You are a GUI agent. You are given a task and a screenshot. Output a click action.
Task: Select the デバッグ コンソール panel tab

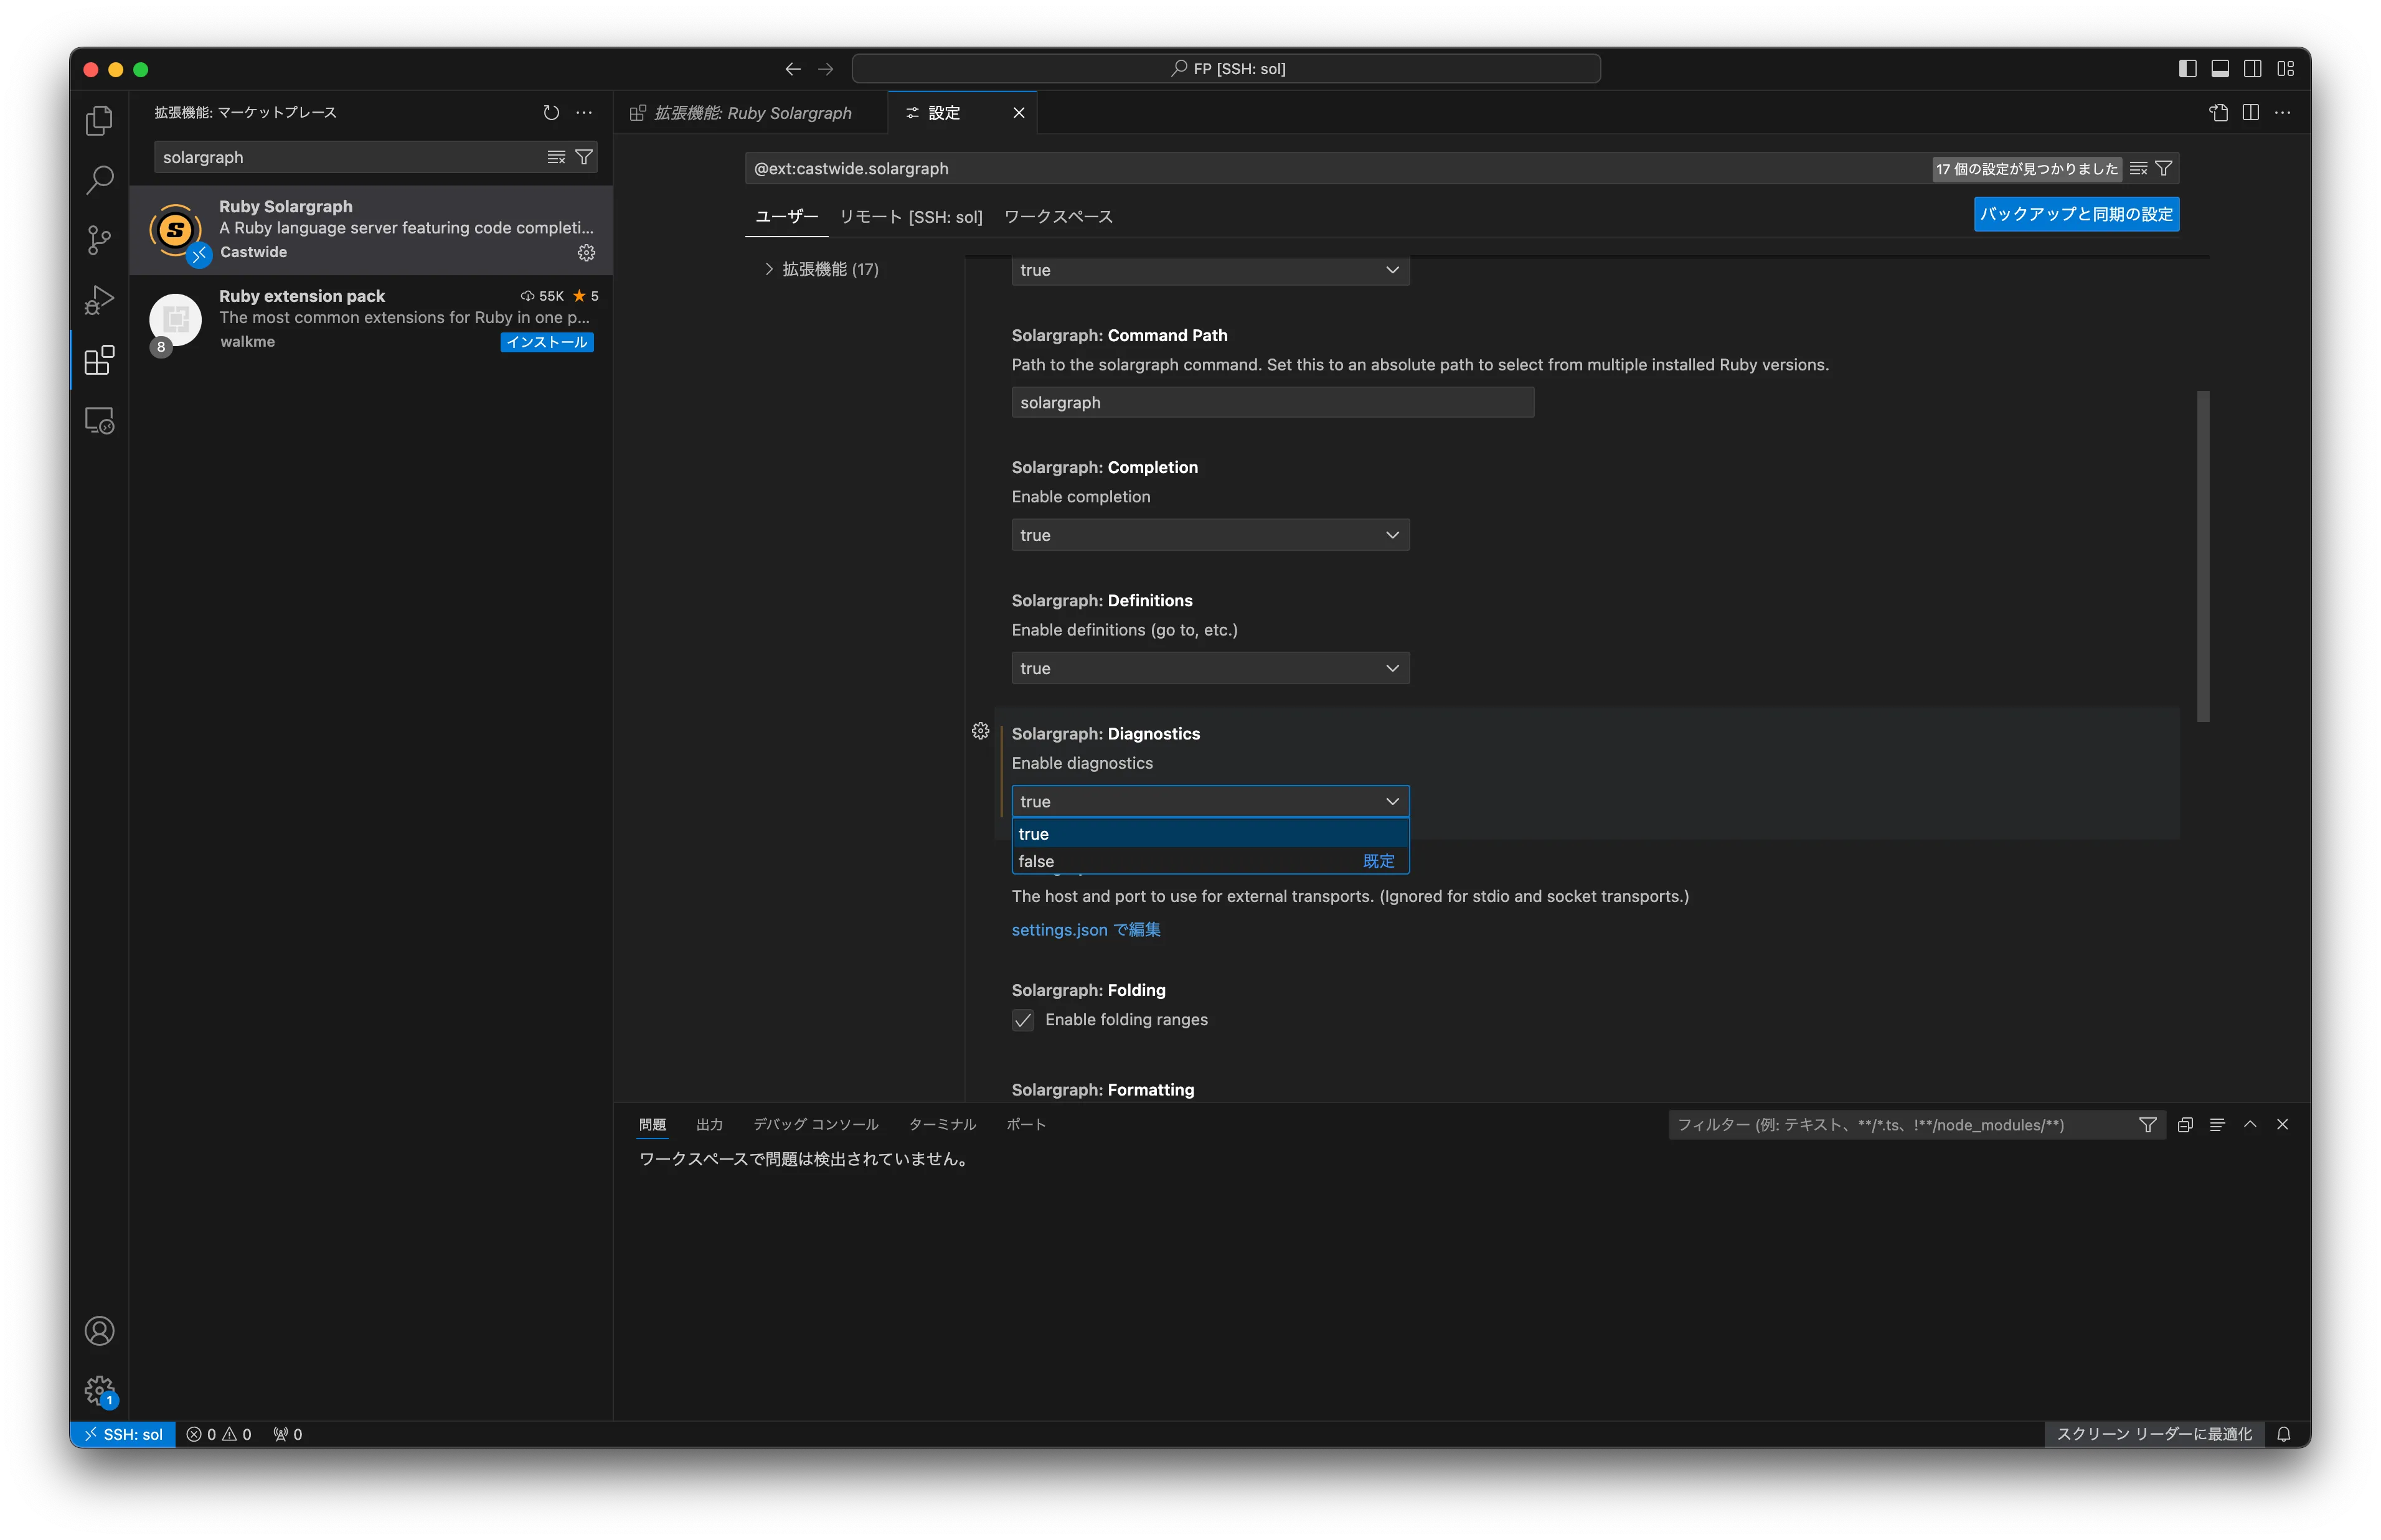[x=816, y=1125]
